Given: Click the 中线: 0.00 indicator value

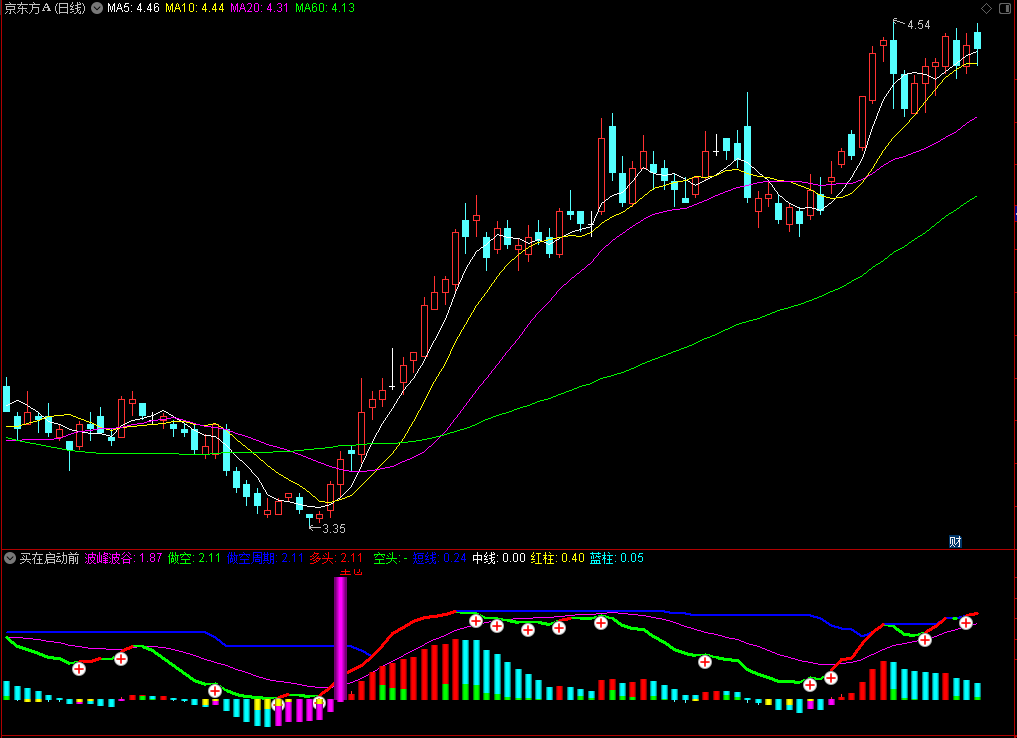Looking at the screenshot, I should coord(499,558).
